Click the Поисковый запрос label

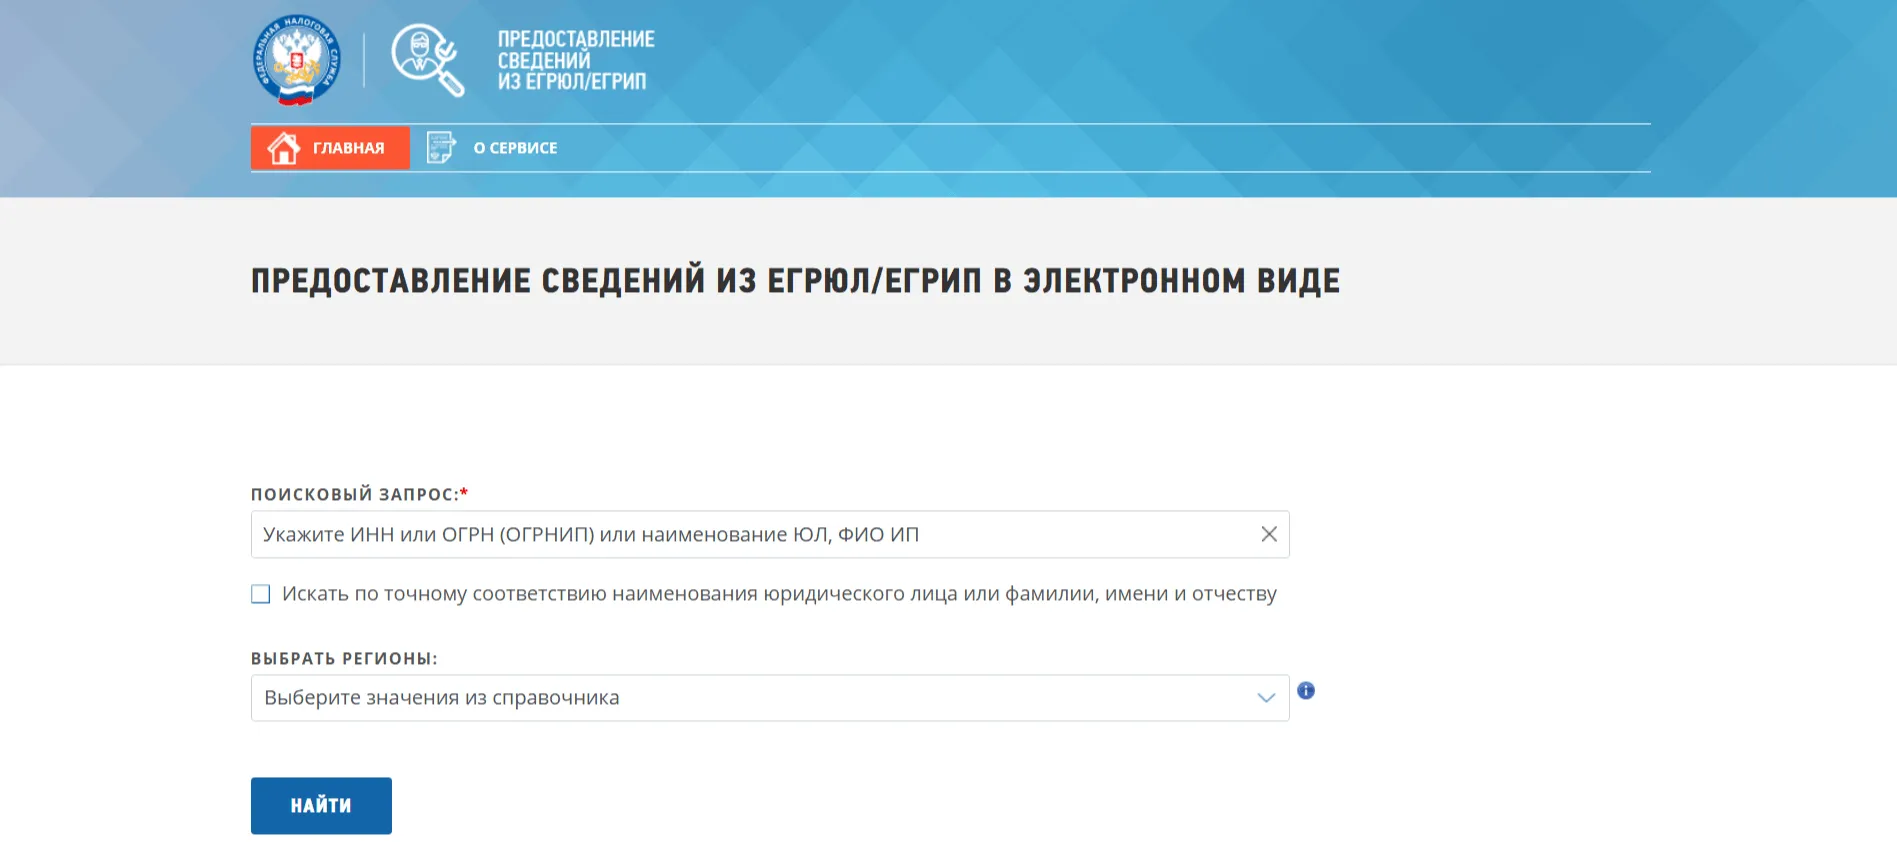pyautogui.click(x=354, y=494)
